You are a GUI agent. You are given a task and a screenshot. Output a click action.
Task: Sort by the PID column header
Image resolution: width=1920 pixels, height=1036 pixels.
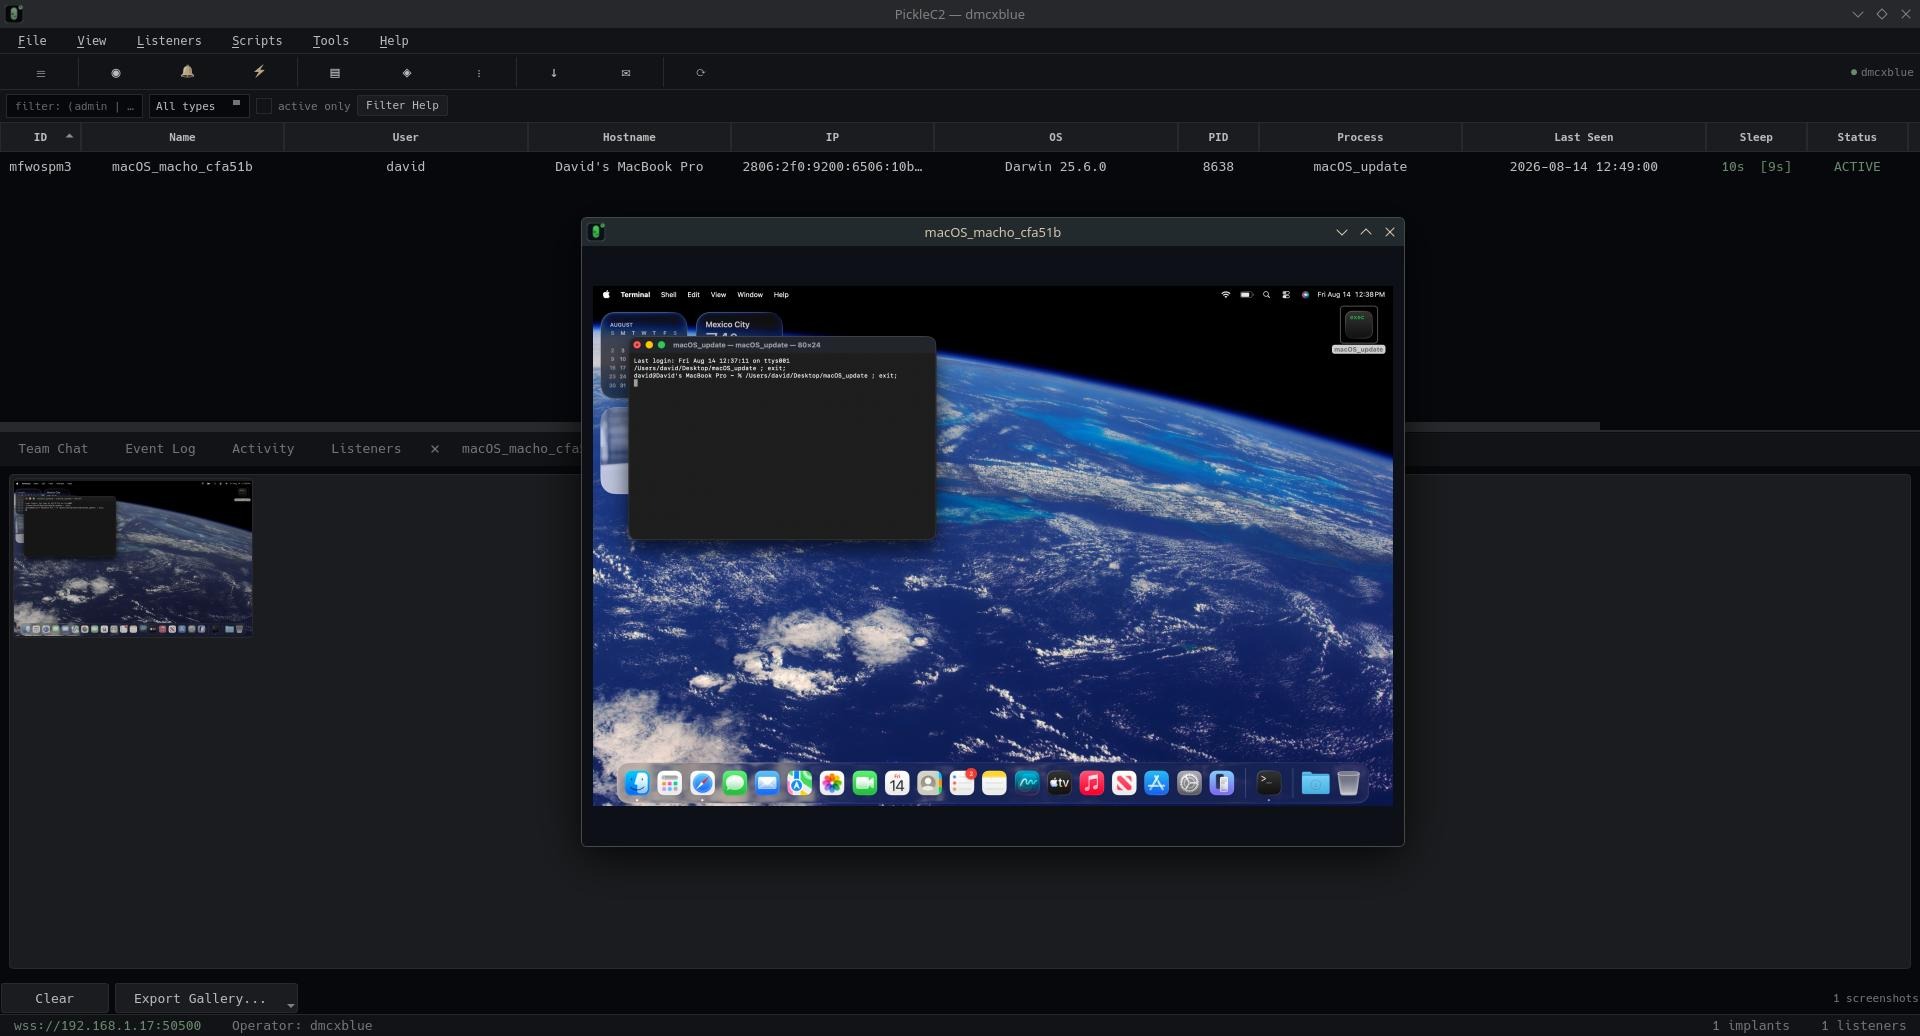tap(1218, 137)
